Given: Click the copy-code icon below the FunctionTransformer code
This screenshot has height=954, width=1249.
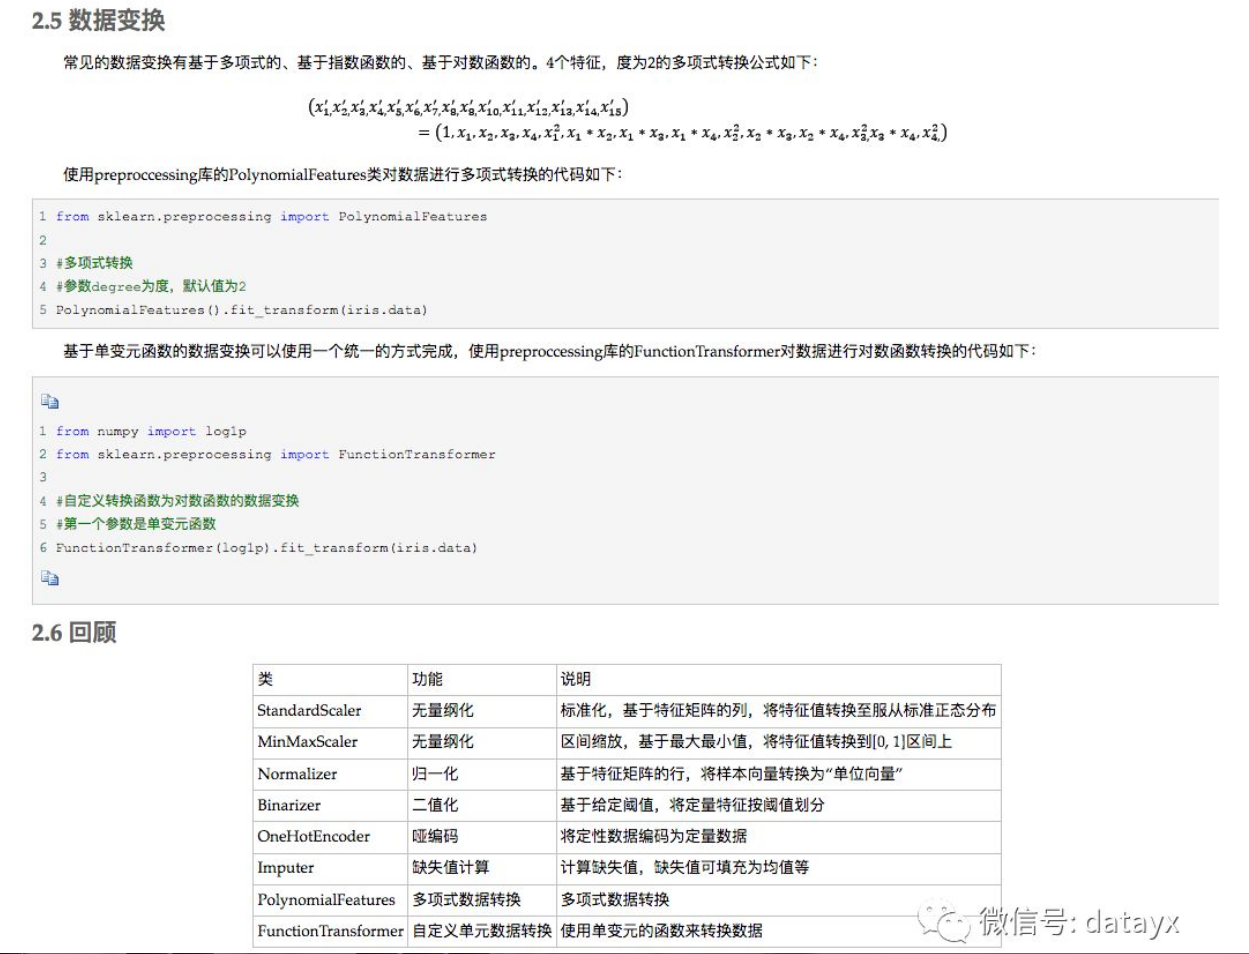Looking at the screenshot, I should 50,578.
